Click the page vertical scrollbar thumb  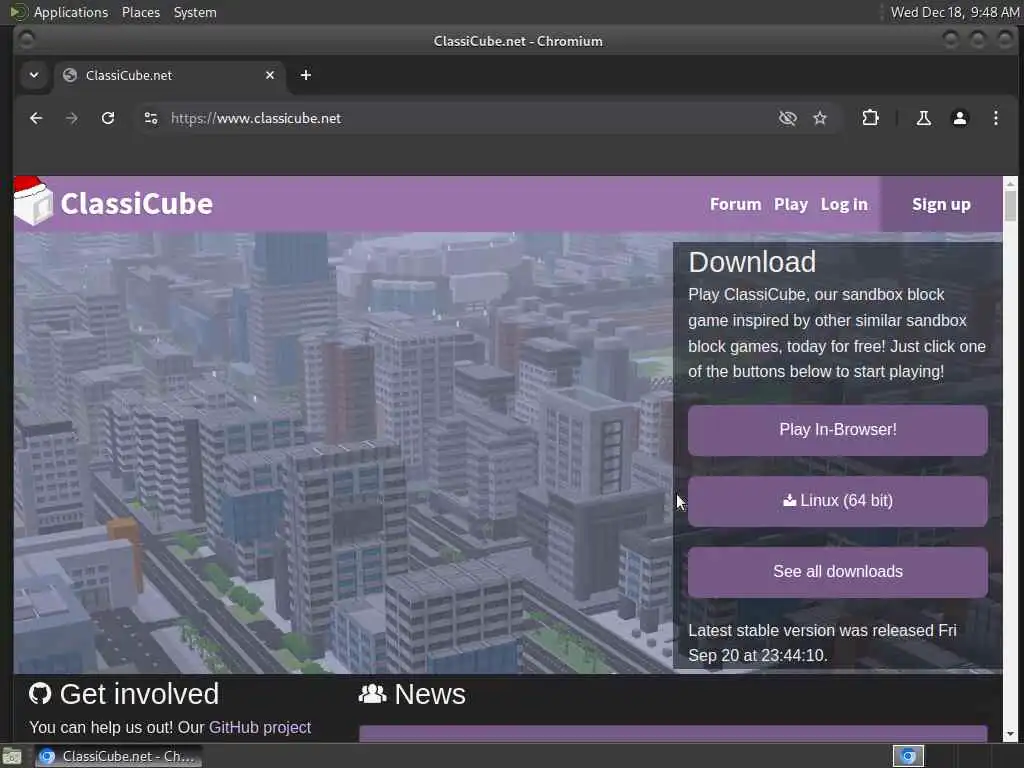(x=1010, y=205)
